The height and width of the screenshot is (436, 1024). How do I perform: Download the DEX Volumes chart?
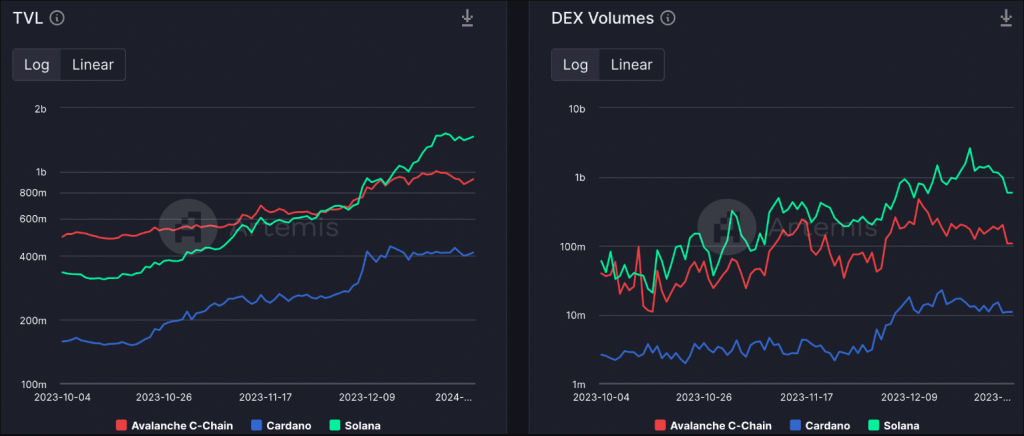point(1006,18)
